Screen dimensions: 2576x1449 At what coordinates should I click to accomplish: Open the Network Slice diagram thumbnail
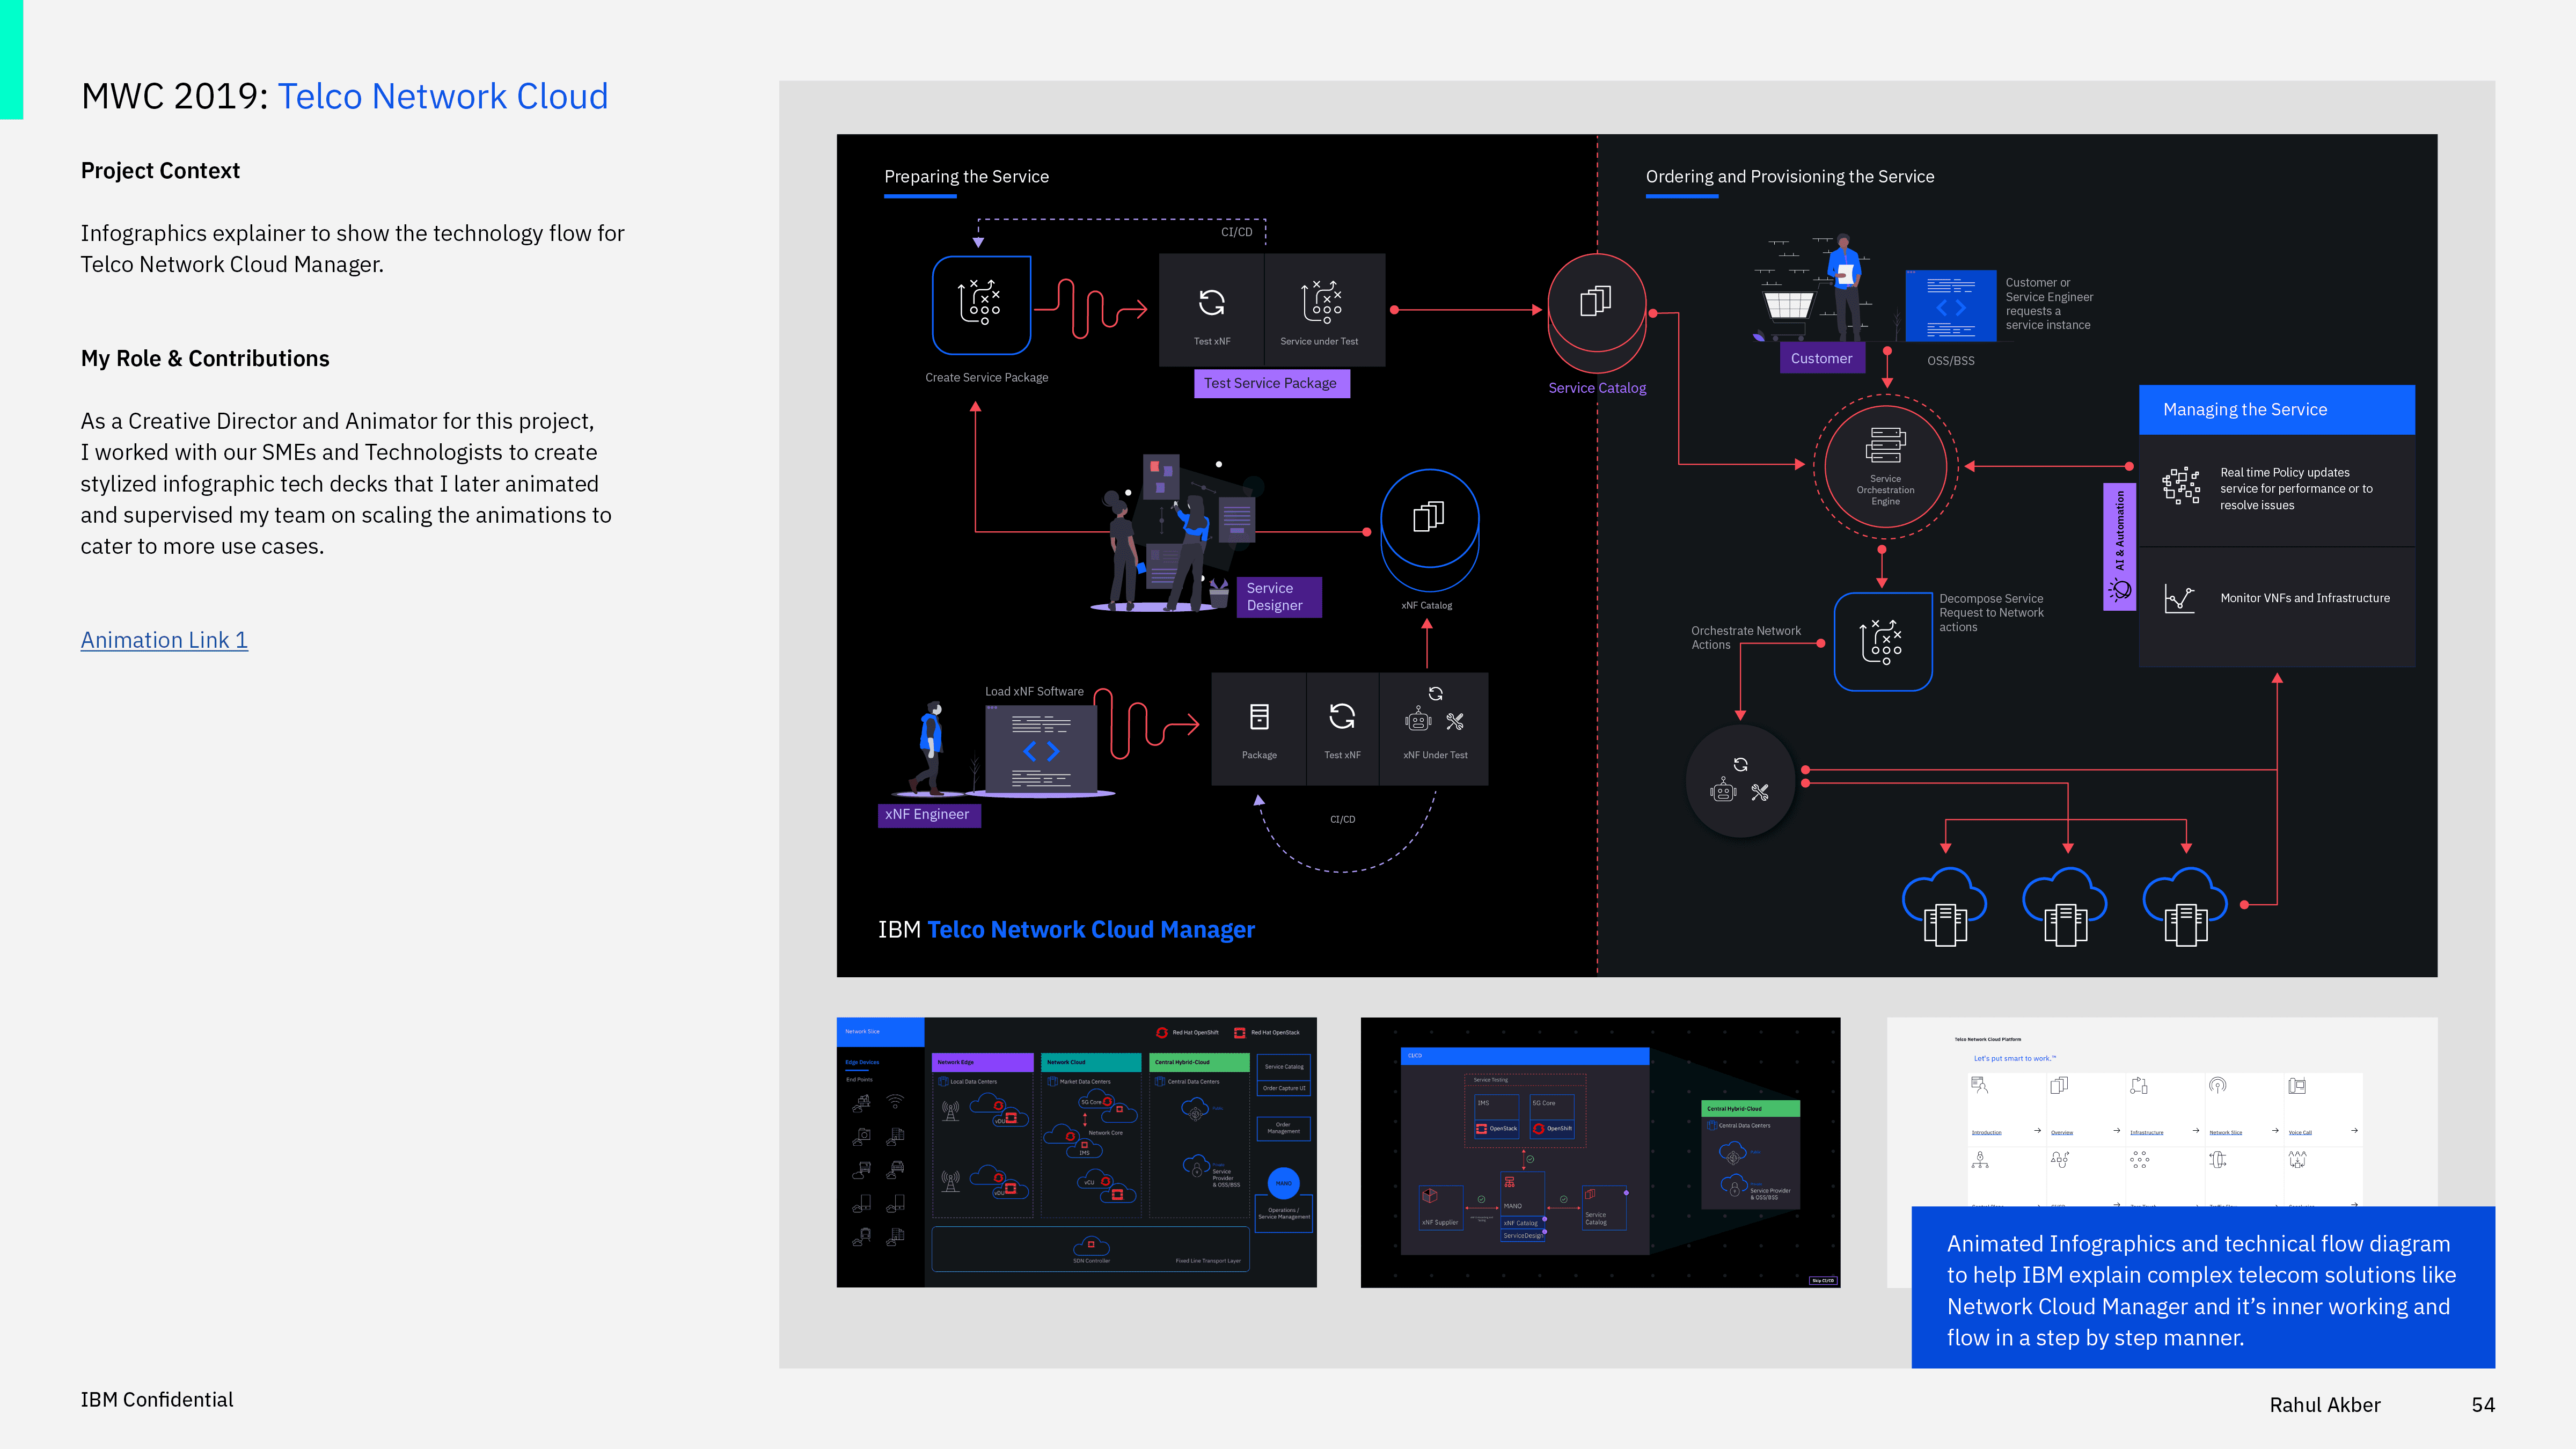[1076, 1152]
